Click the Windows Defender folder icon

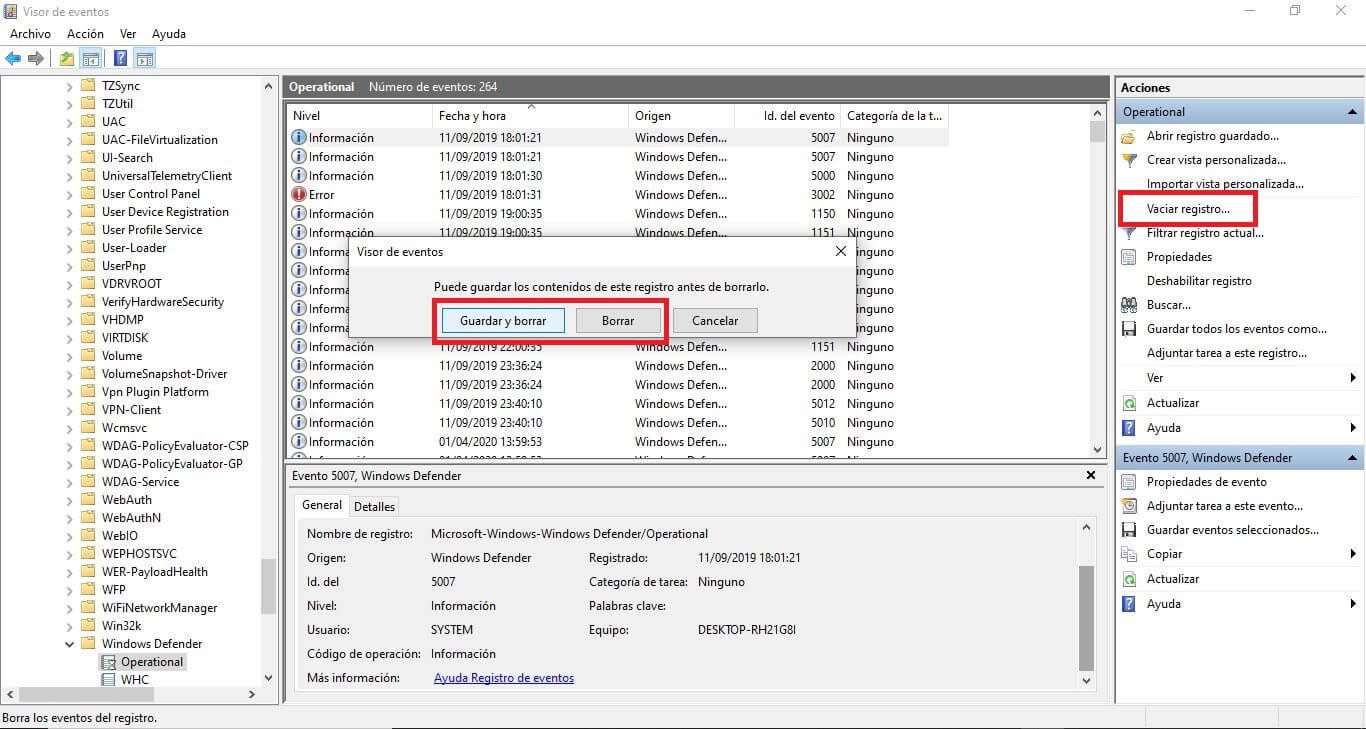[89, 644]
